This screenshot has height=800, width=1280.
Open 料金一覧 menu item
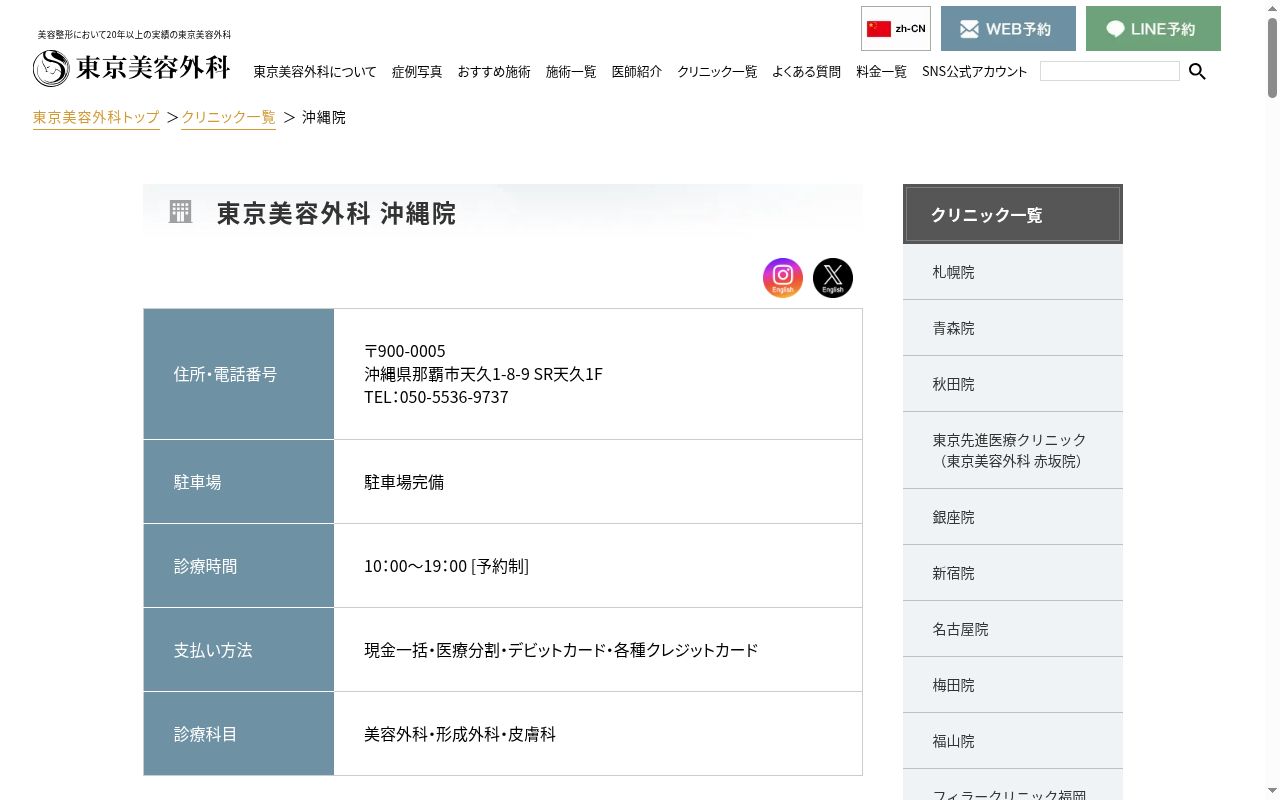click(x=882, y=72)
